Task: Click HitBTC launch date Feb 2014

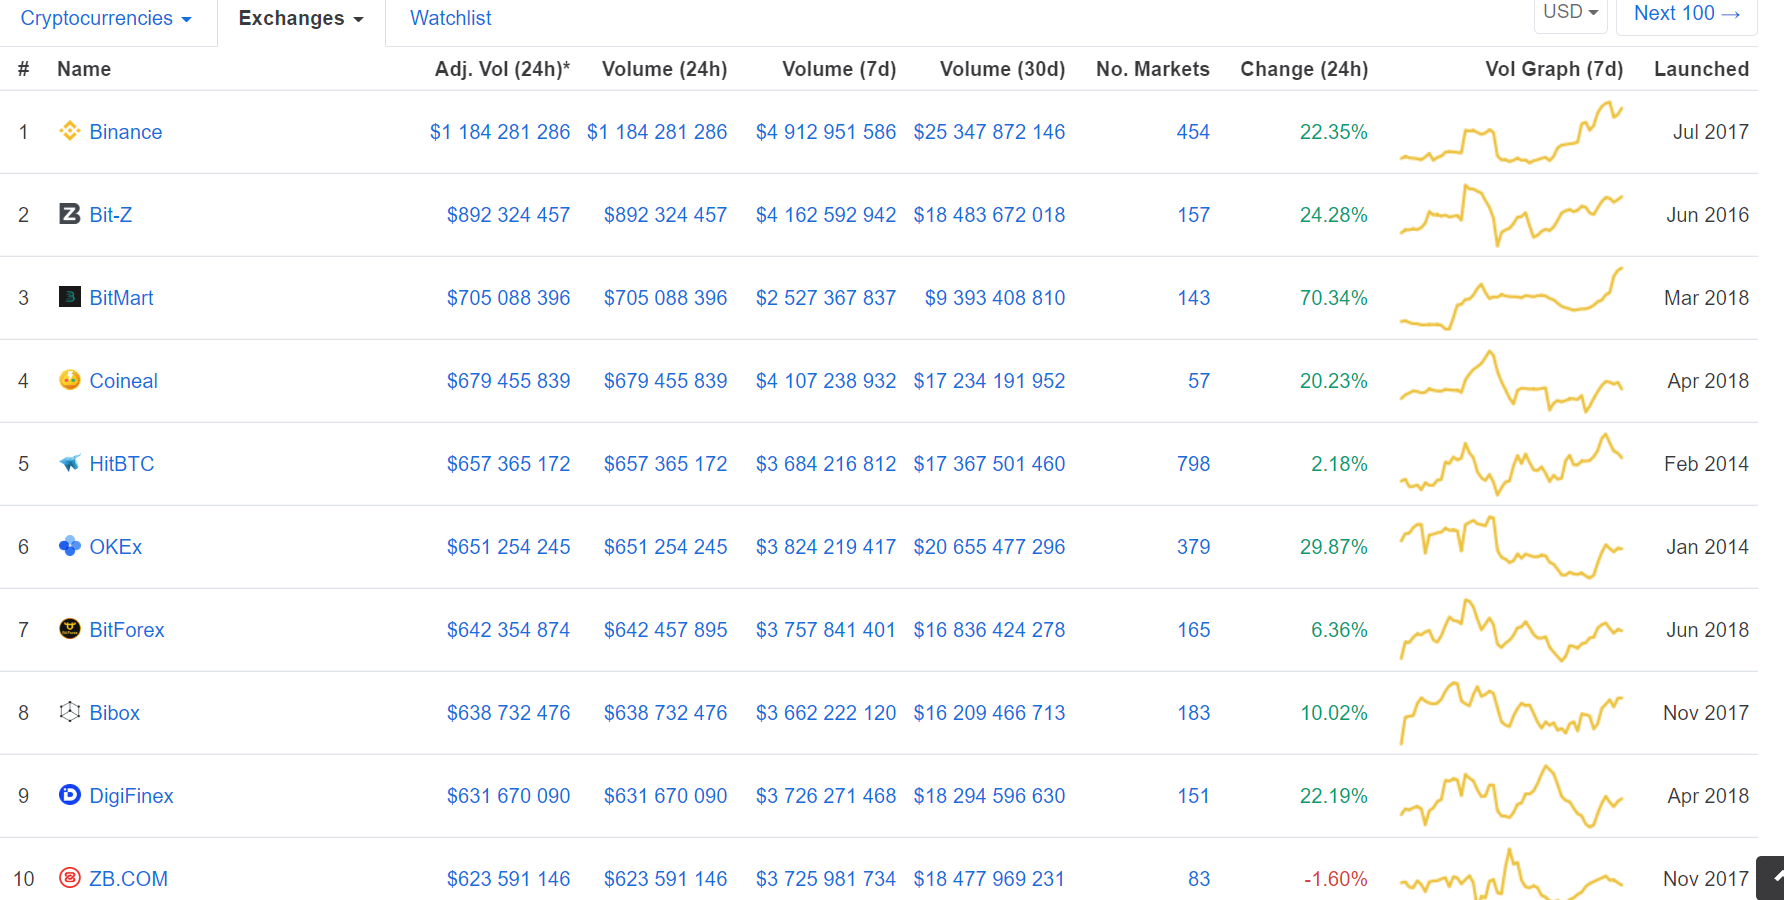Action: 1706,464
